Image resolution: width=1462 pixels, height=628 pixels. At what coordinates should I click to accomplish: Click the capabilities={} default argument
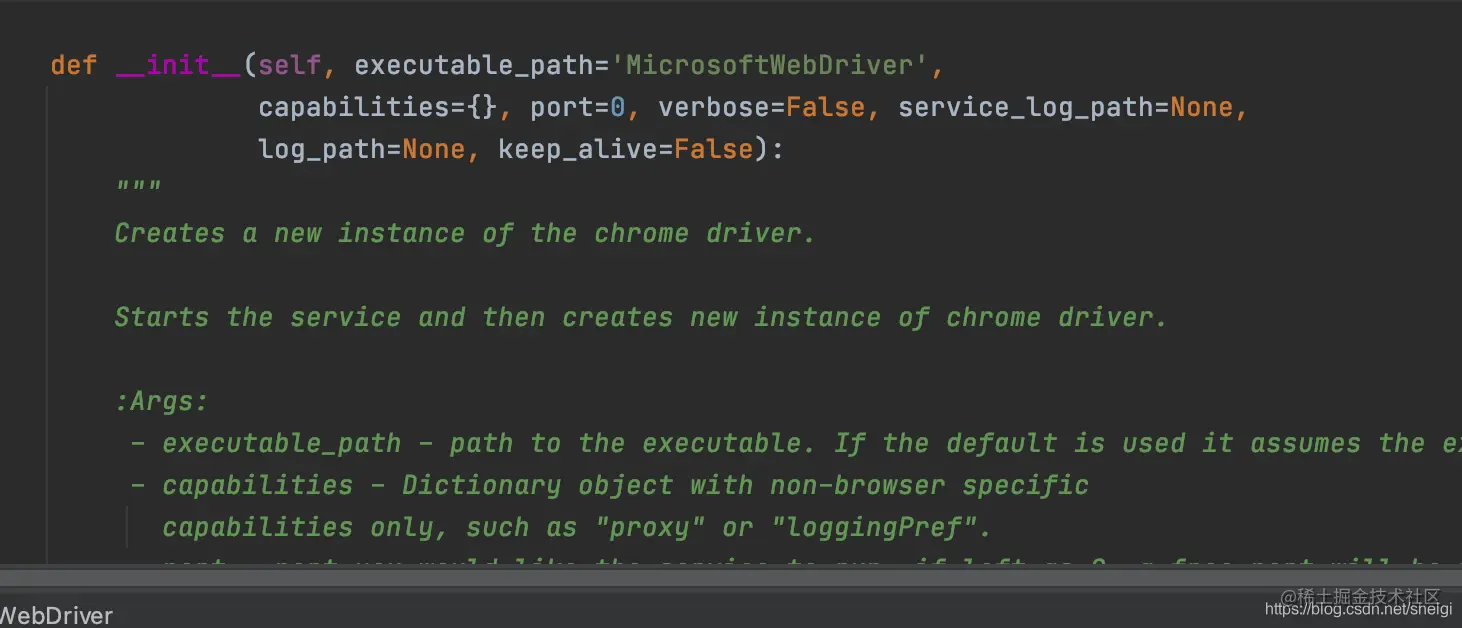point(378,108)
